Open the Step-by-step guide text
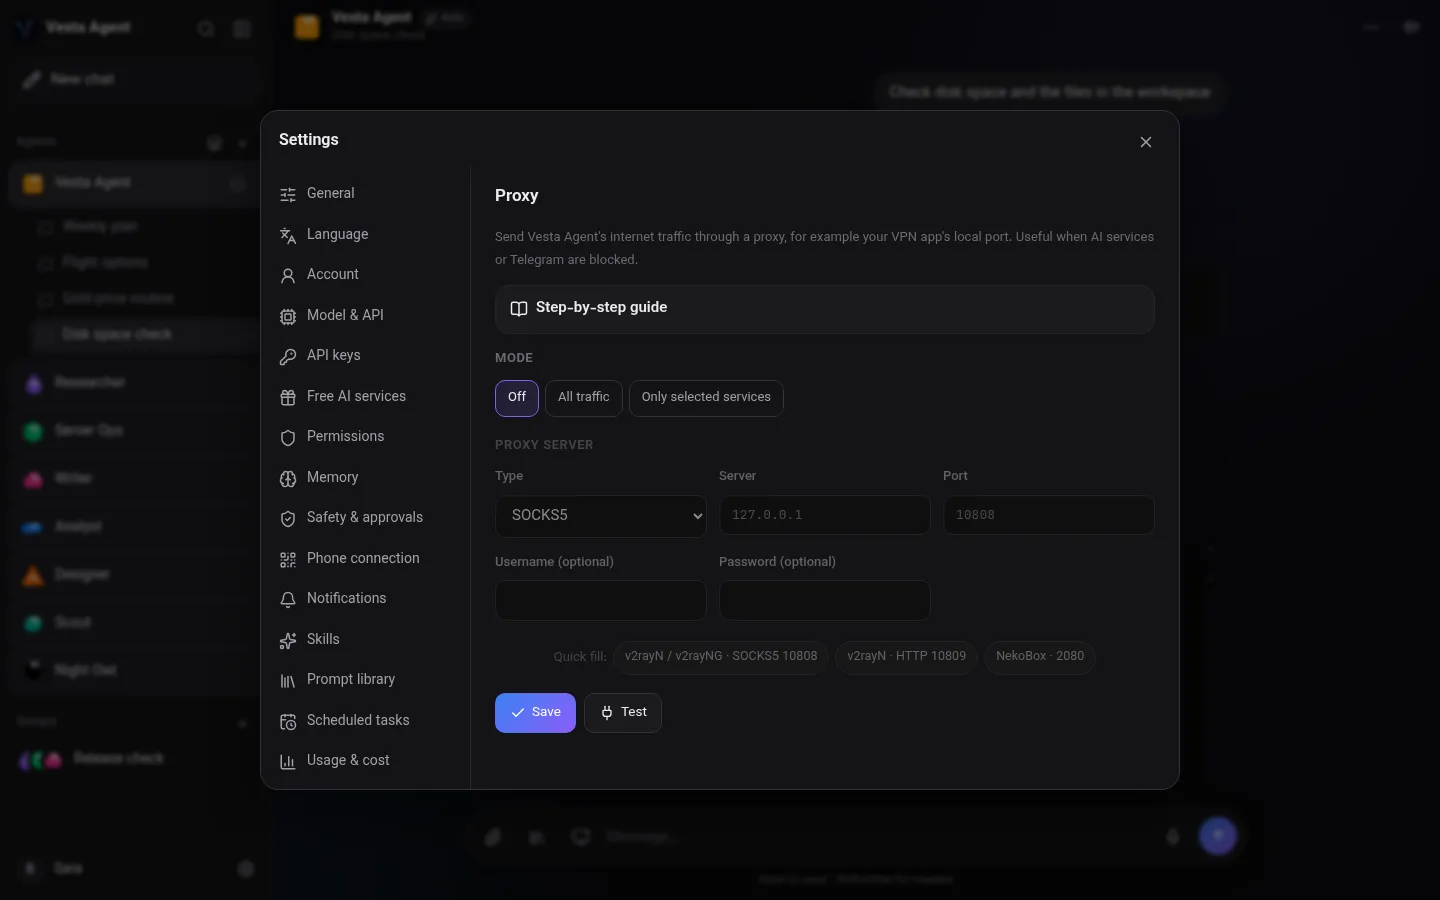 (x=601, y=307)
